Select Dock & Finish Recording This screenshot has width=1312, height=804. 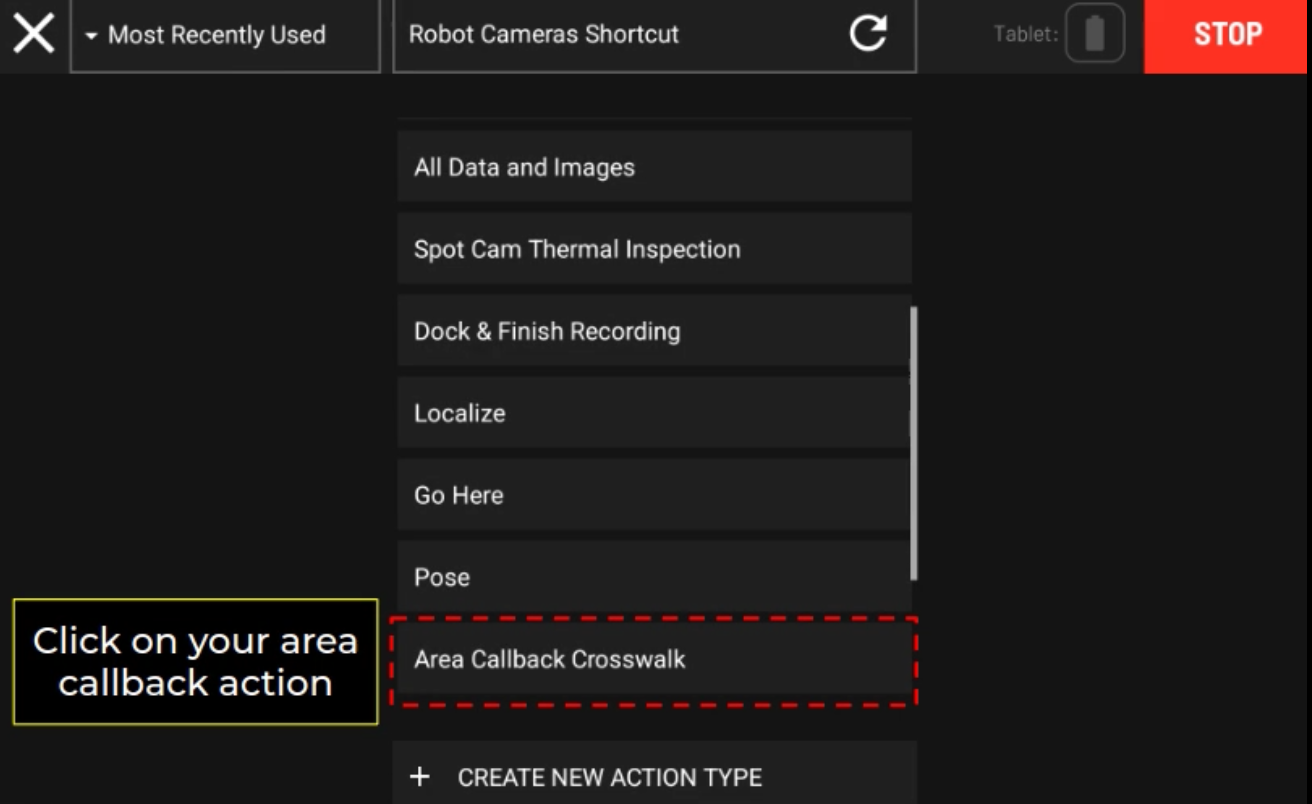pos(654,331)
